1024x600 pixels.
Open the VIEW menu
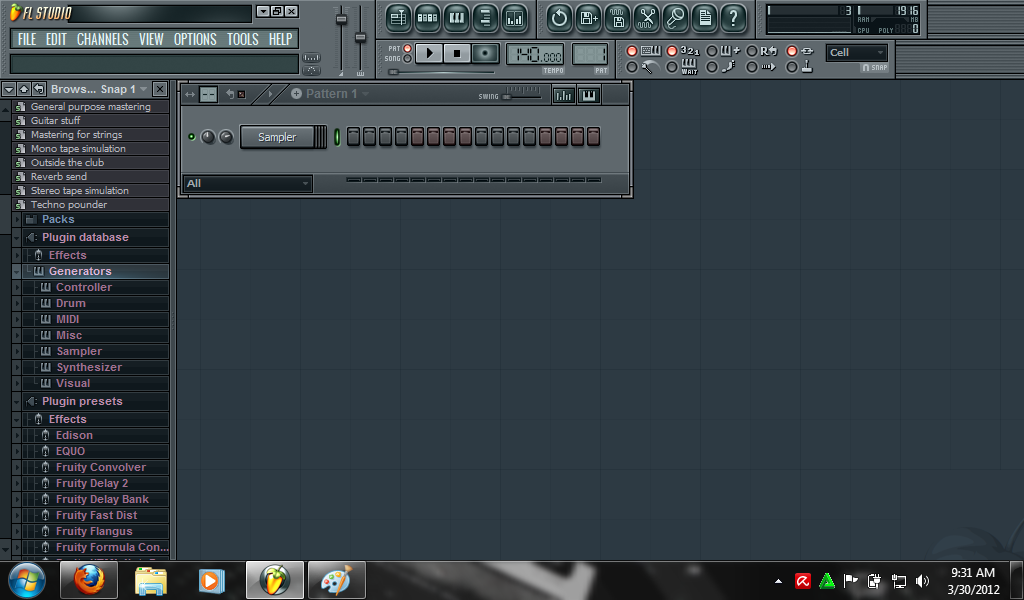pos(151,39)
